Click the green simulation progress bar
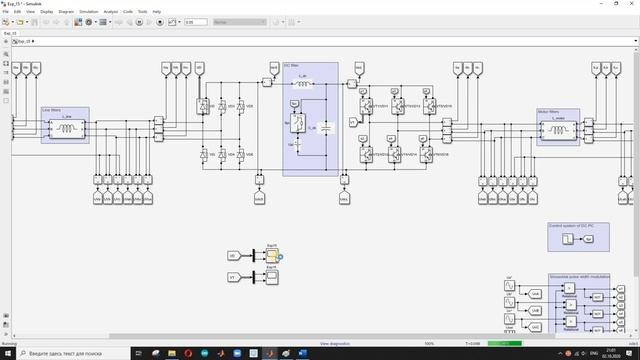Viewport: 640px width, 360px height. click(x=505, y=344)
